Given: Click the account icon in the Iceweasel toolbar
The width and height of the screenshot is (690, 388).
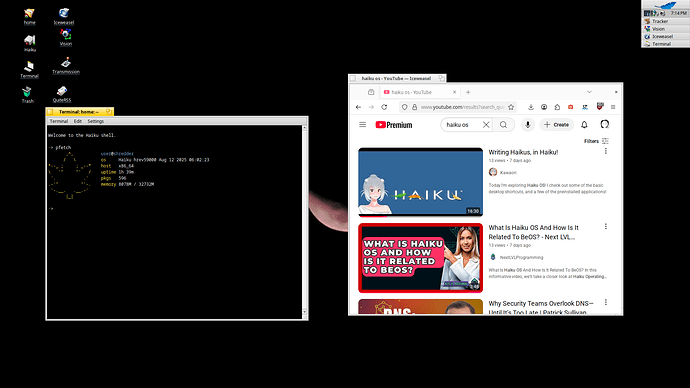Looking at the screenshot, I should coord(544,107).
